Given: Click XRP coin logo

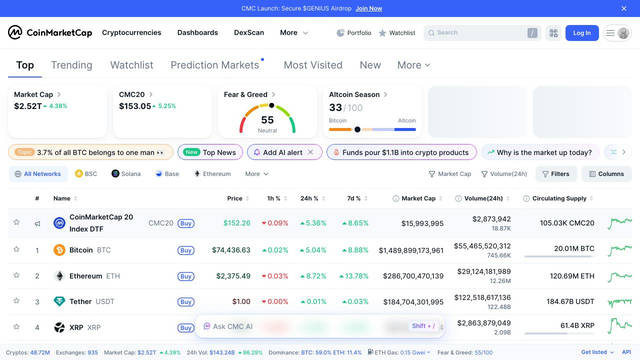Looking at the screenshot, I should [59, 327].
